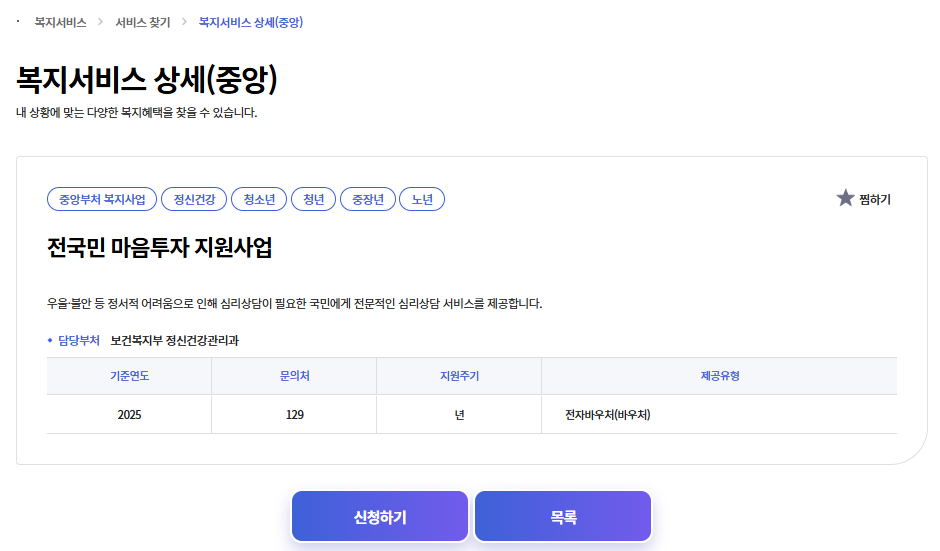This screenshot has width=940, height=551.
Task: Click the 복지서비스 breadcrumb link
Action: [x=60, y=22]
